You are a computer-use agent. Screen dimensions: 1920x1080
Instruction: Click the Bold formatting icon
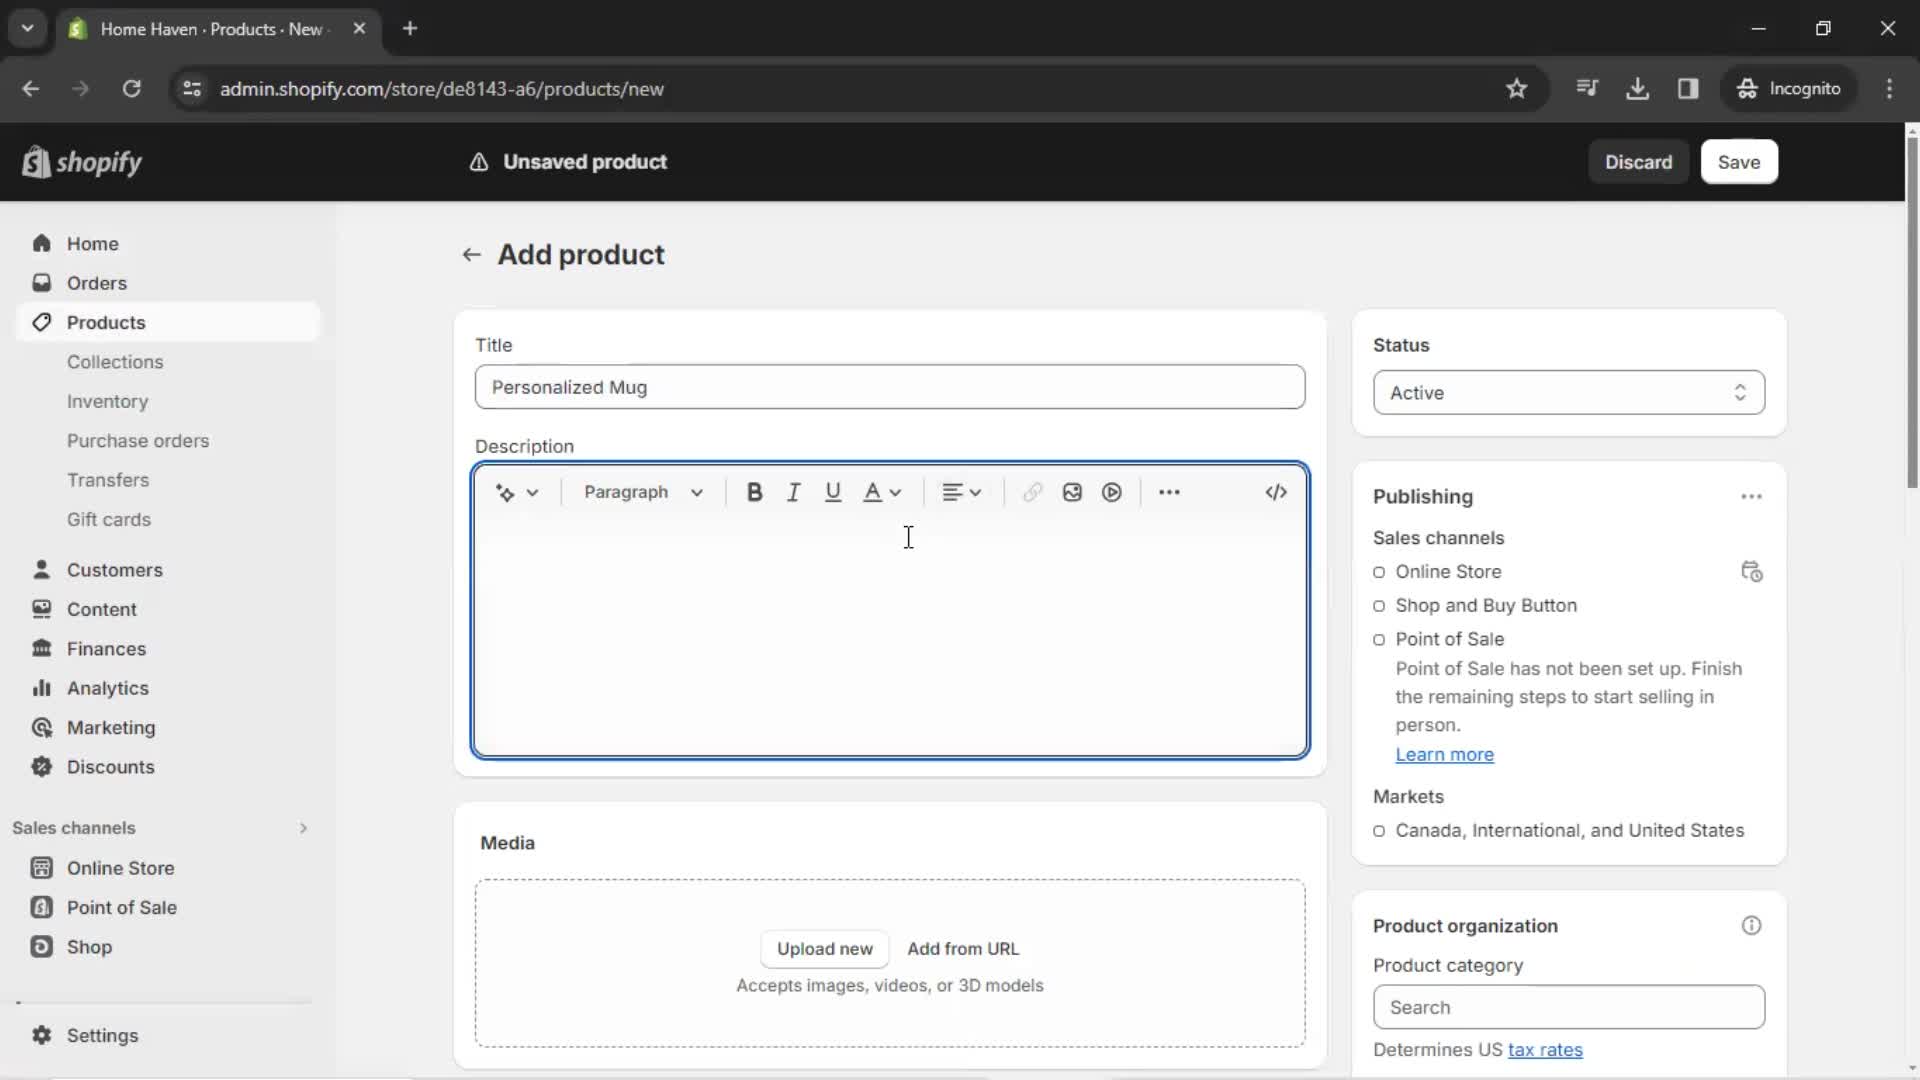tap(753, 492)
